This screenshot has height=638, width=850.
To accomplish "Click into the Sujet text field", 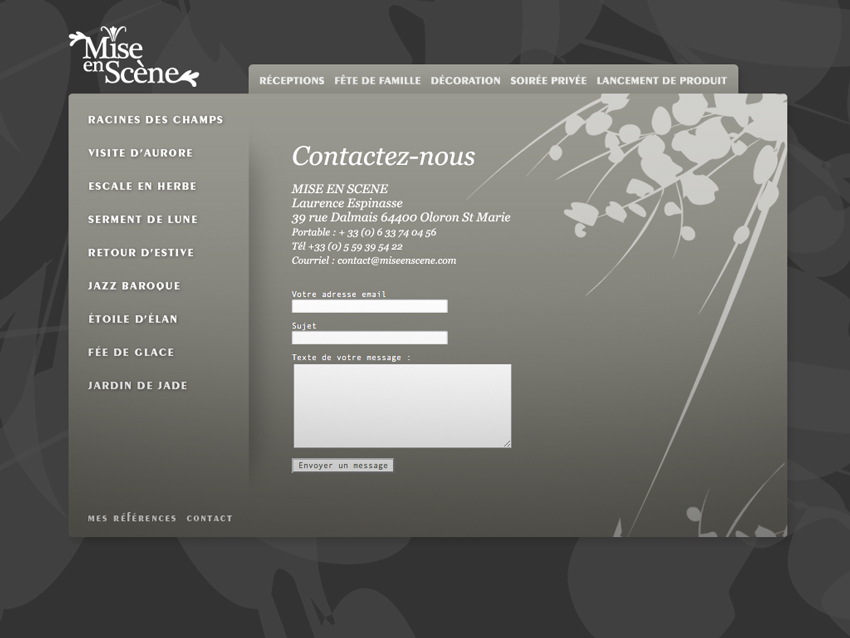I will click(x=369, y=338).
